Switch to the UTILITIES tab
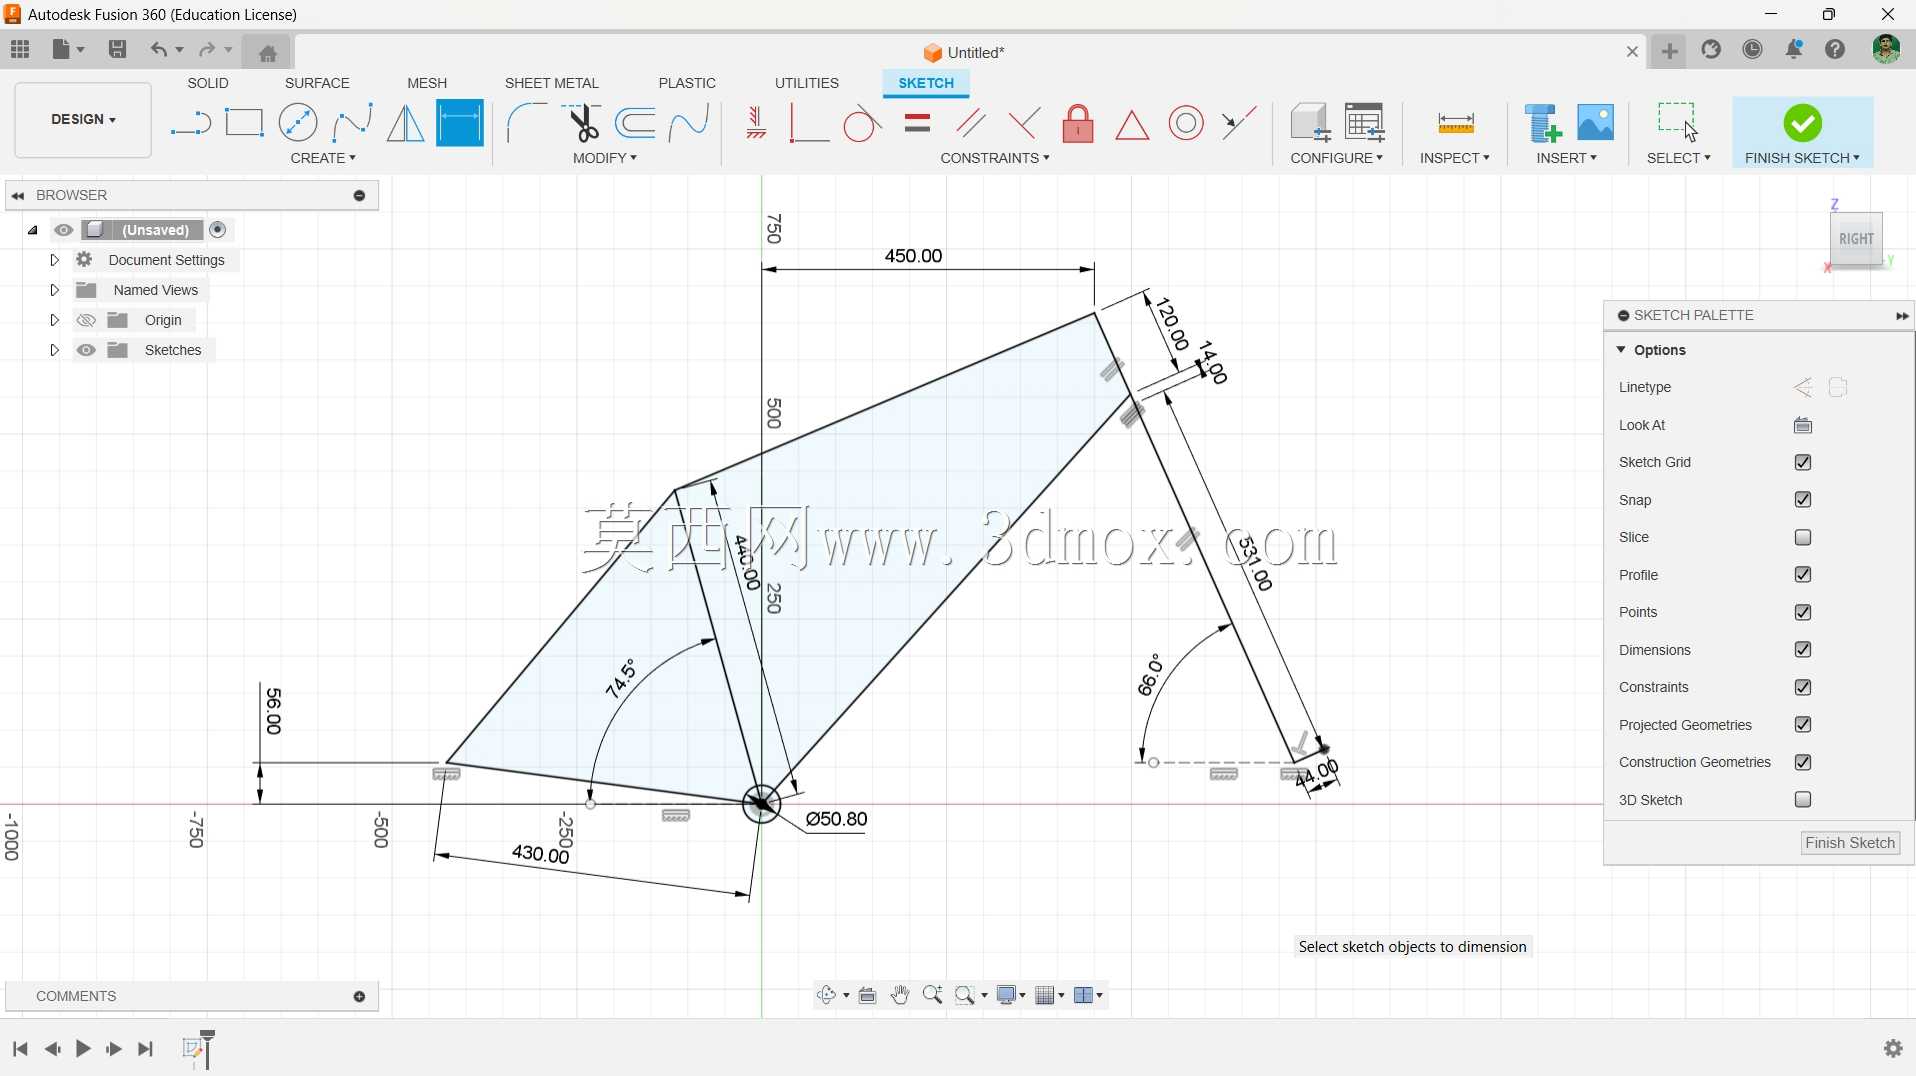Screen dimensions: 1916x1076 pyautogui.click(x=807, y=83)
